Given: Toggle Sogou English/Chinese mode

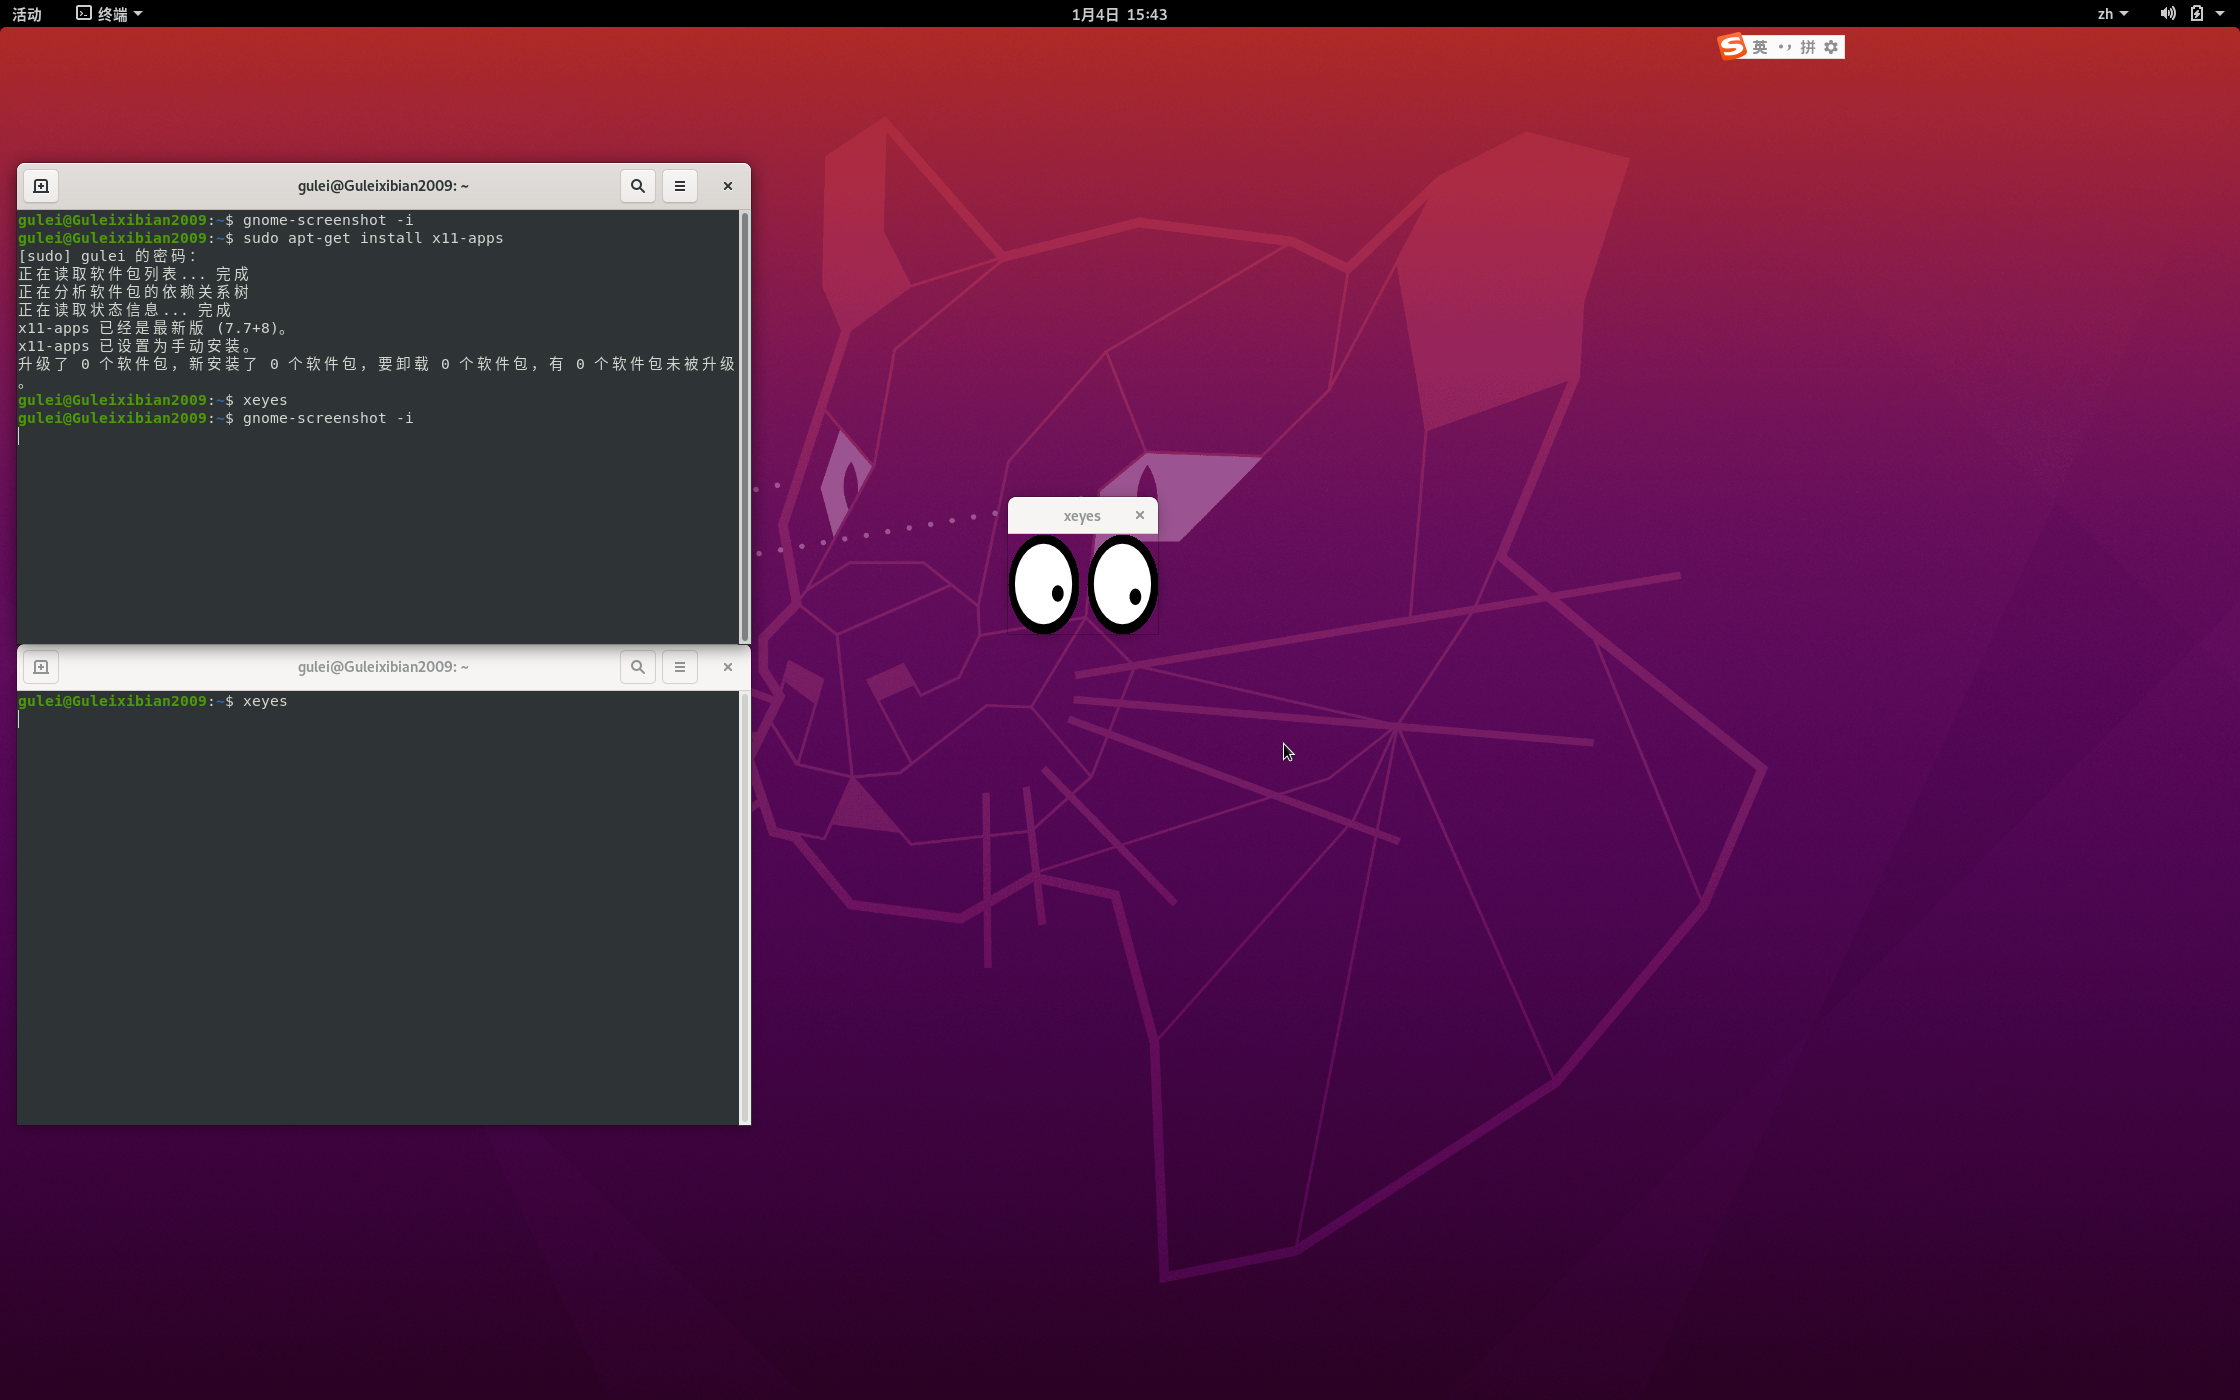Looking at the screenshot, I should pyautogui.click(x=1760, y=47).
